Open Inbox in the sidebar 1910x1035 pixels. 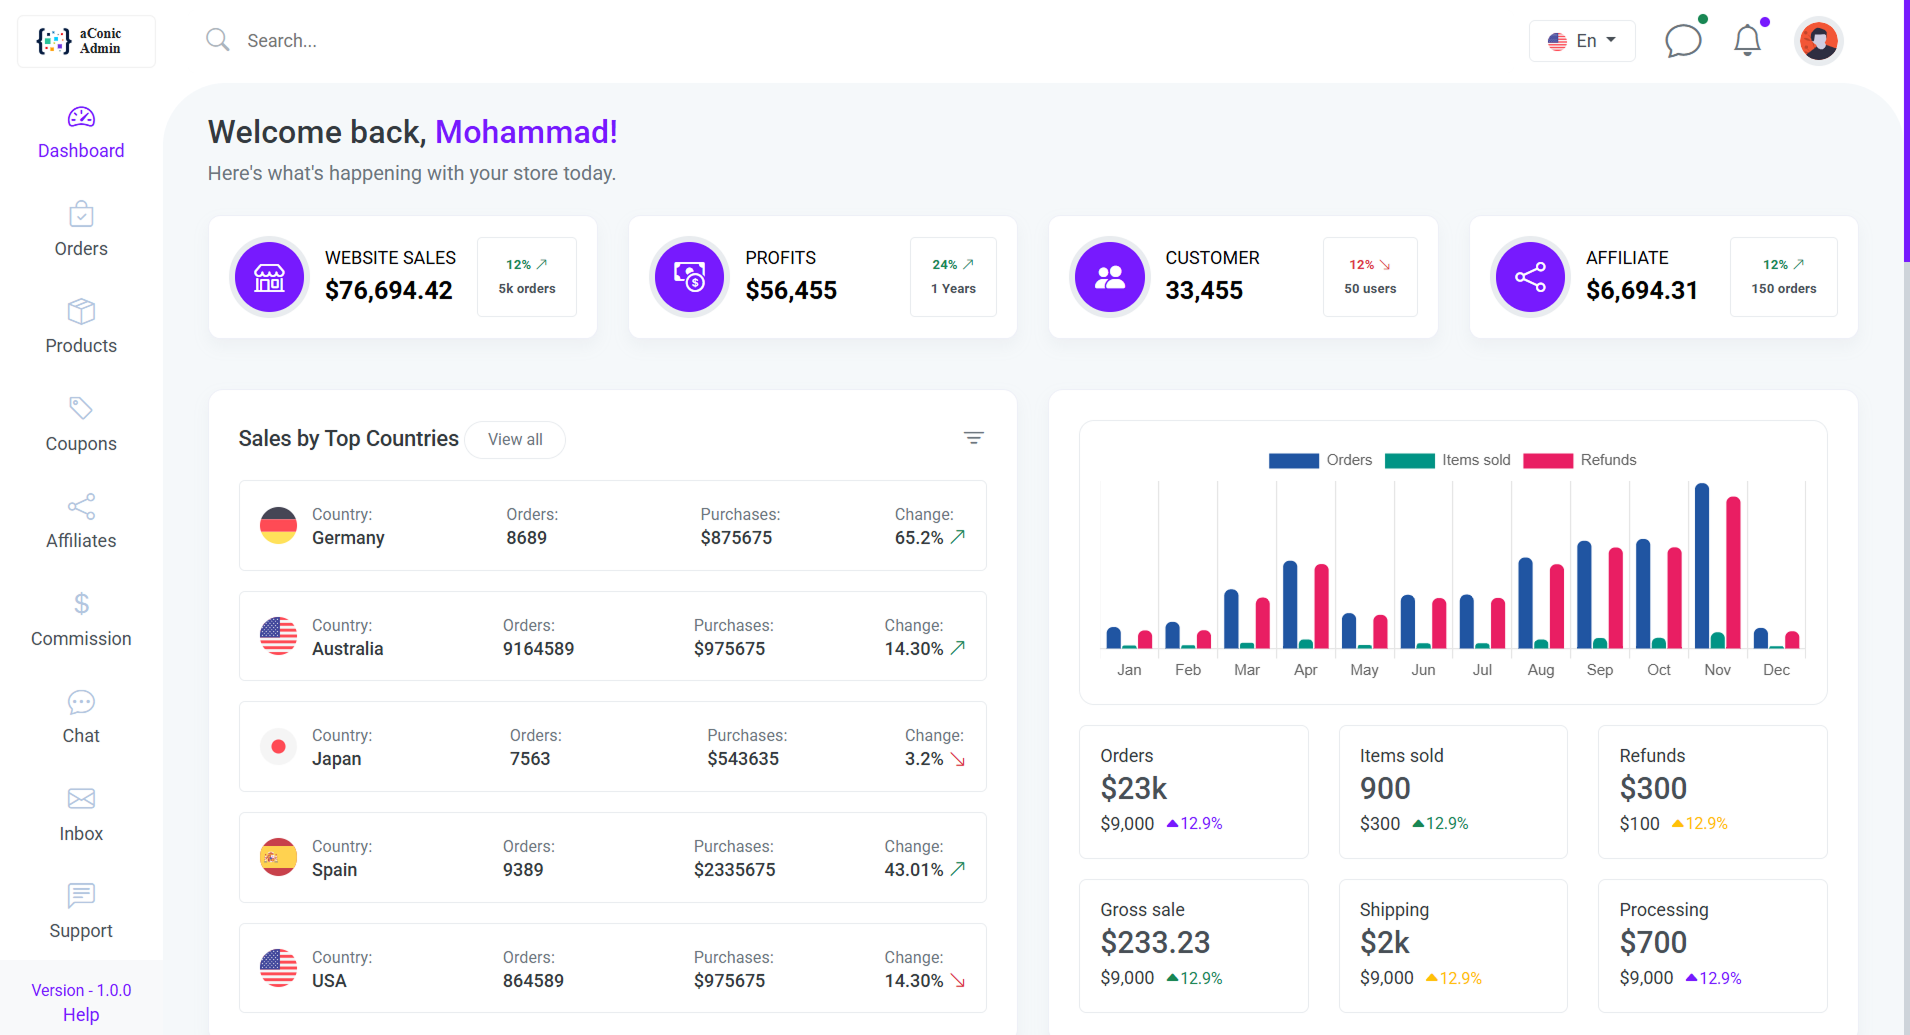click(81, 815)
